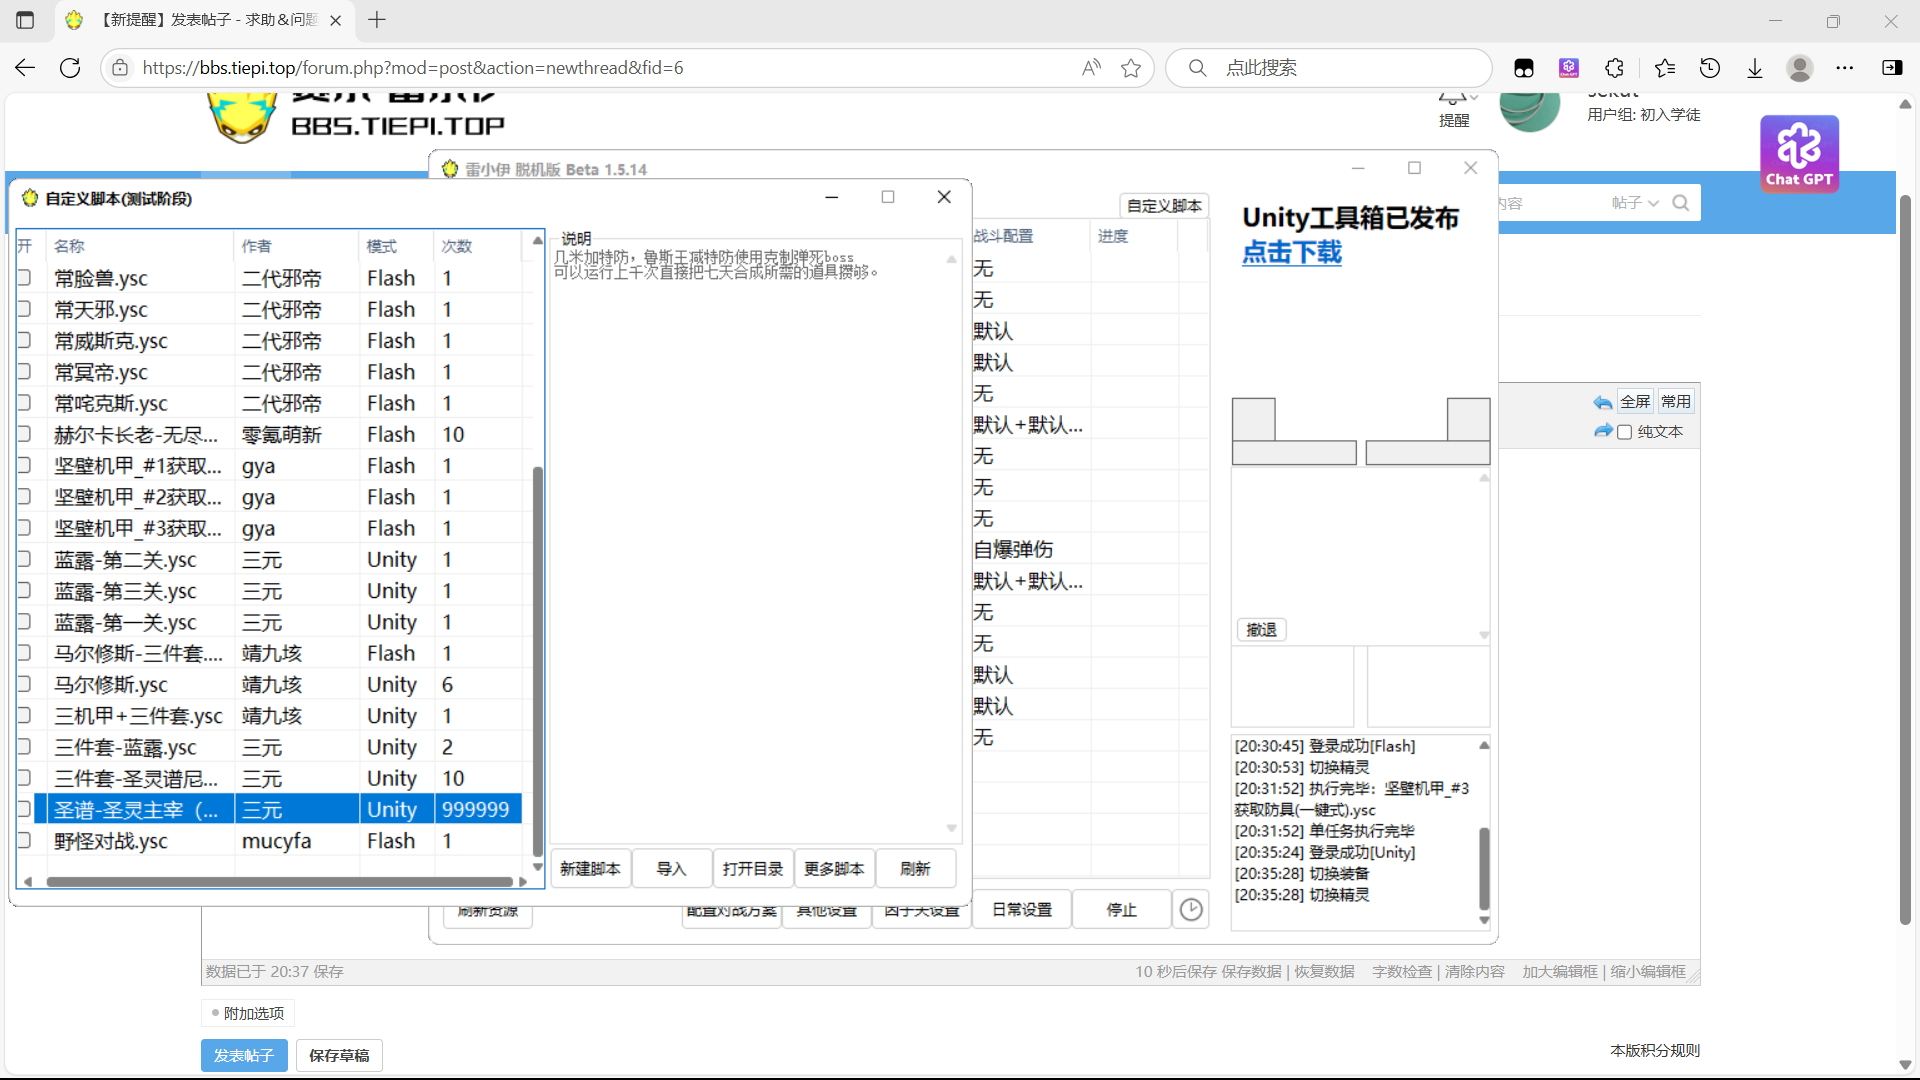This screenshot has height=1080, width=1920.
Task: Click 新建脚本 button
Action: tap(590, 869)
